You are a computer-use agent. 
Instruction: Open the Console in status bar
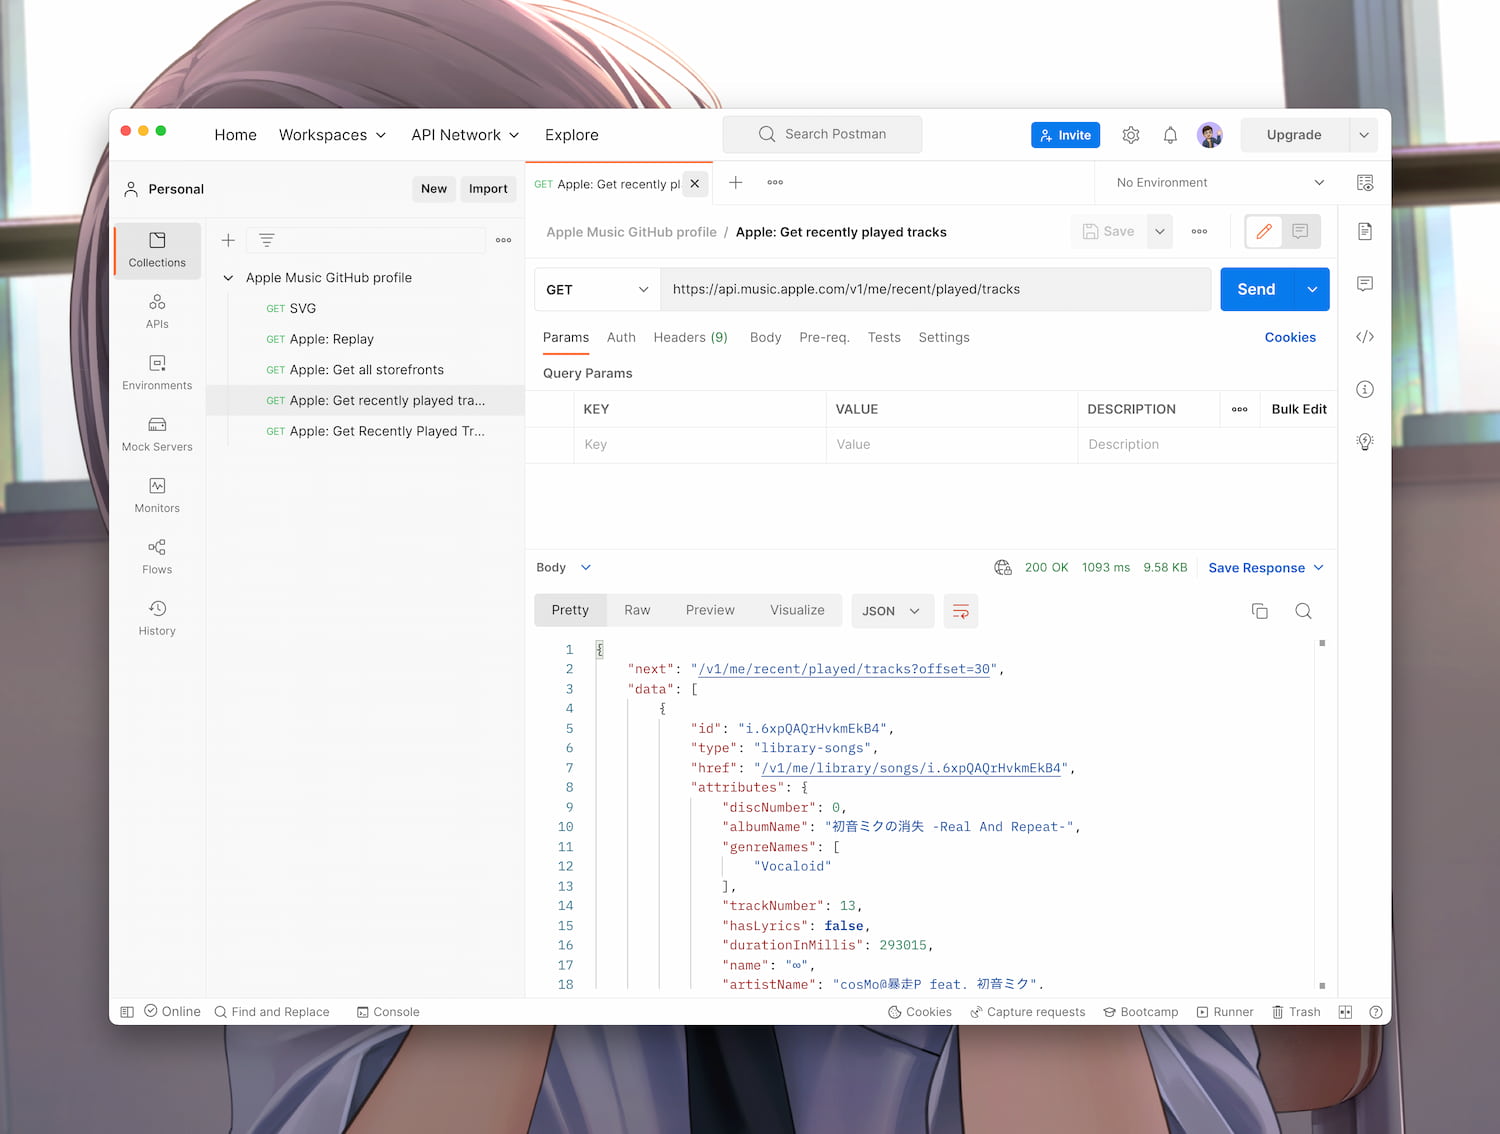click(x=388, y=1012)
